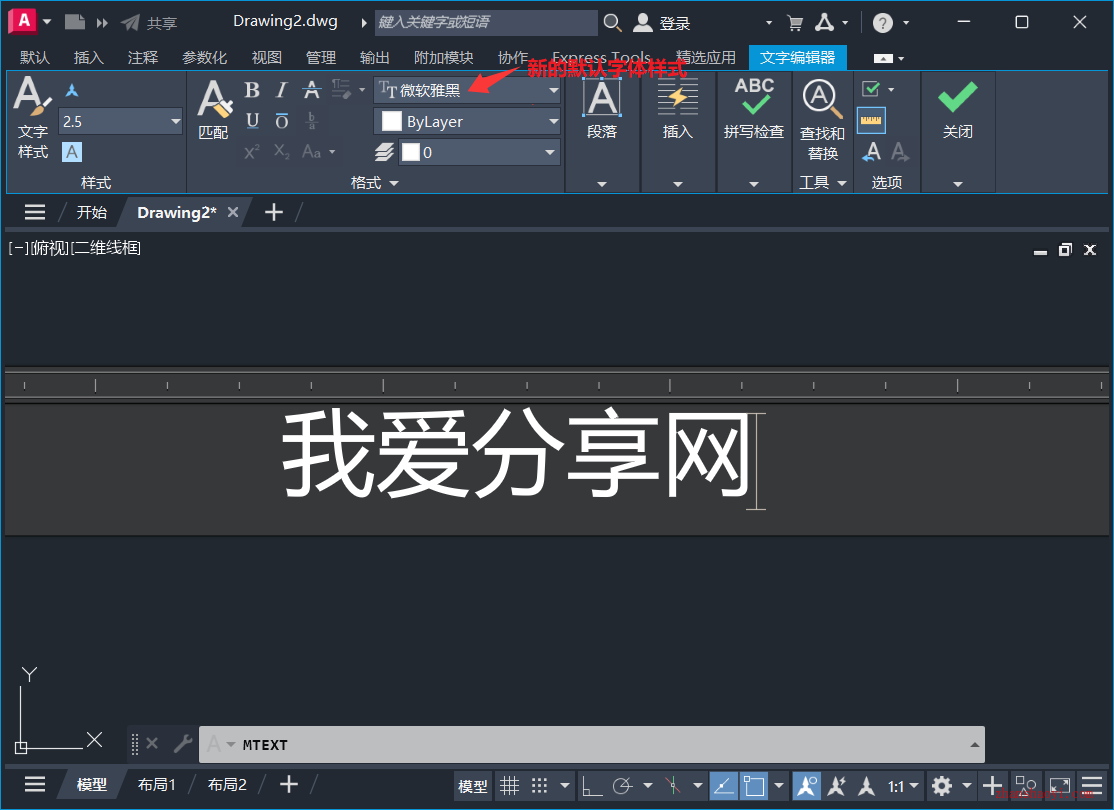Toggle Bold formatting

point(252,90)
